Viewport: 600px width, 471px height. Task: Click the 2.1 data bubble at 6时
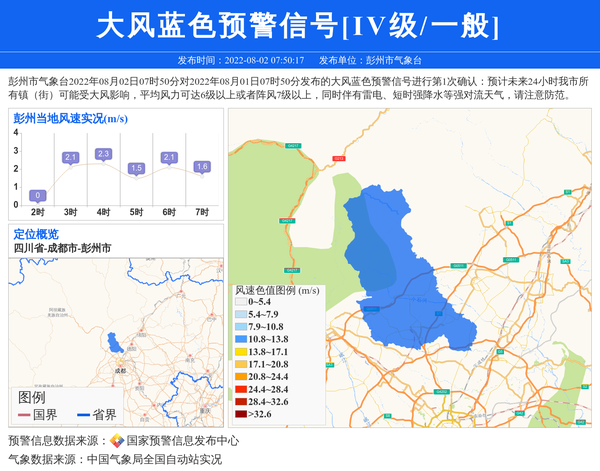(169, 158)
